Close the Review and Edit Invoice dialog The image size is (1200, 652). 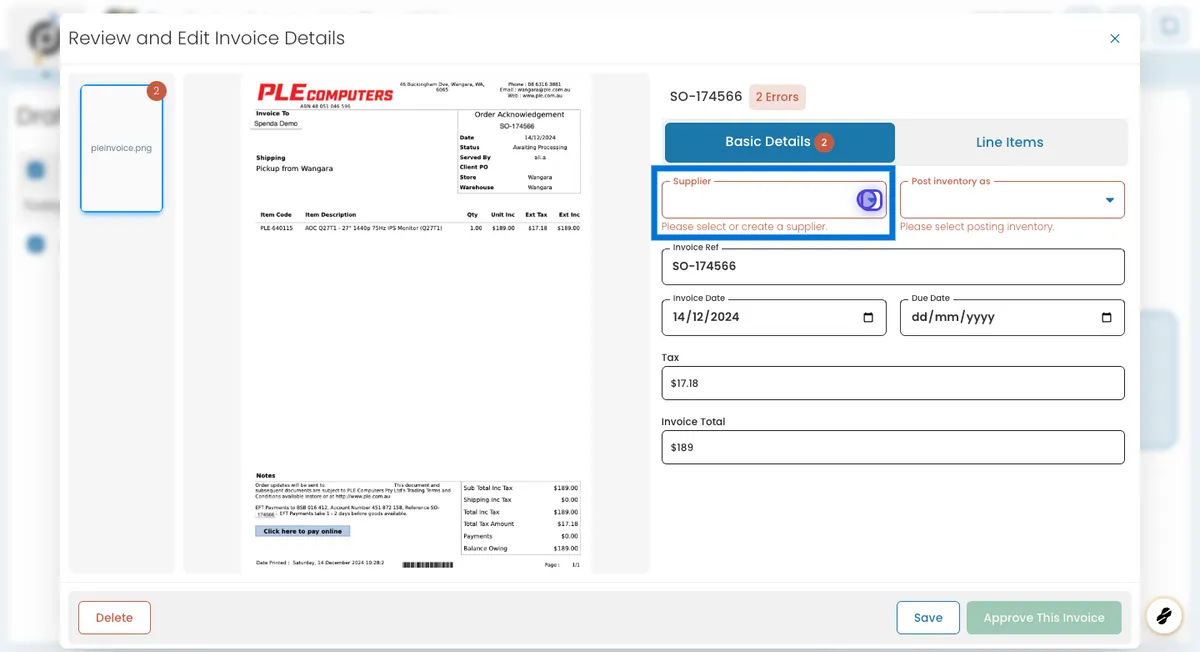point(1115,39)
